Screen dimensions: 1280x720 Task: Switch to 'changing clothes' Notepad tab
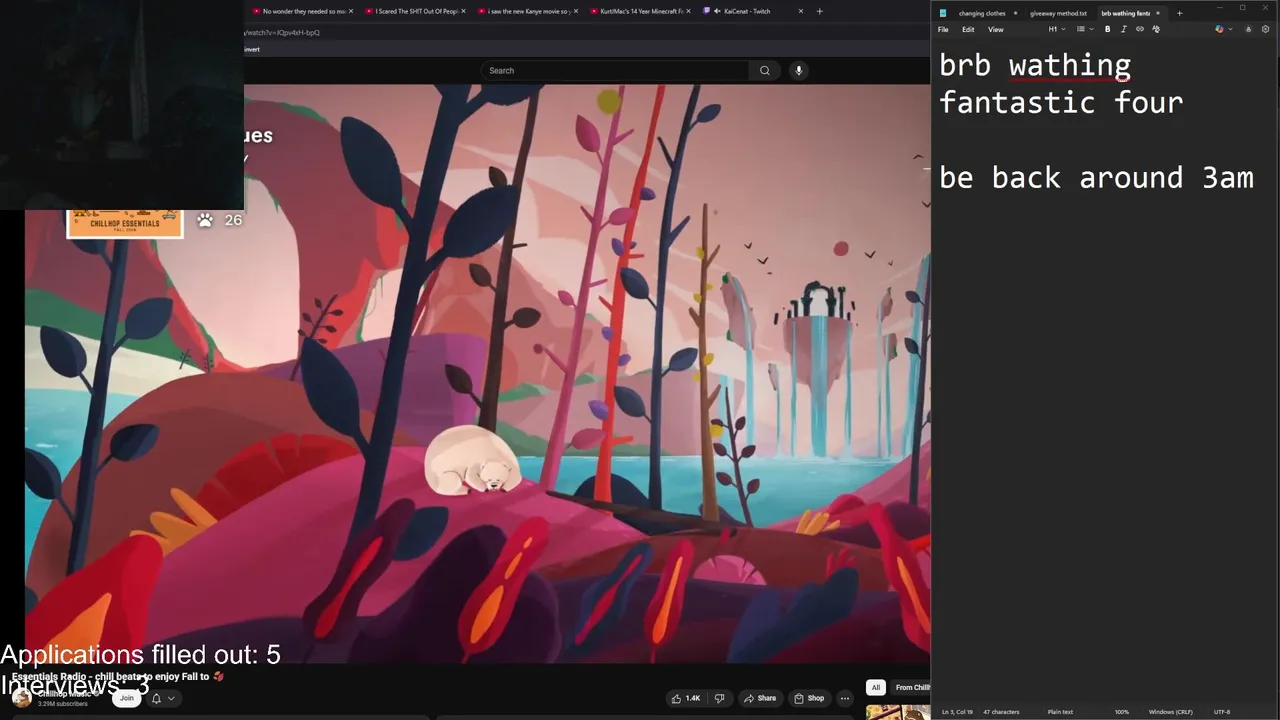point(981,13)
